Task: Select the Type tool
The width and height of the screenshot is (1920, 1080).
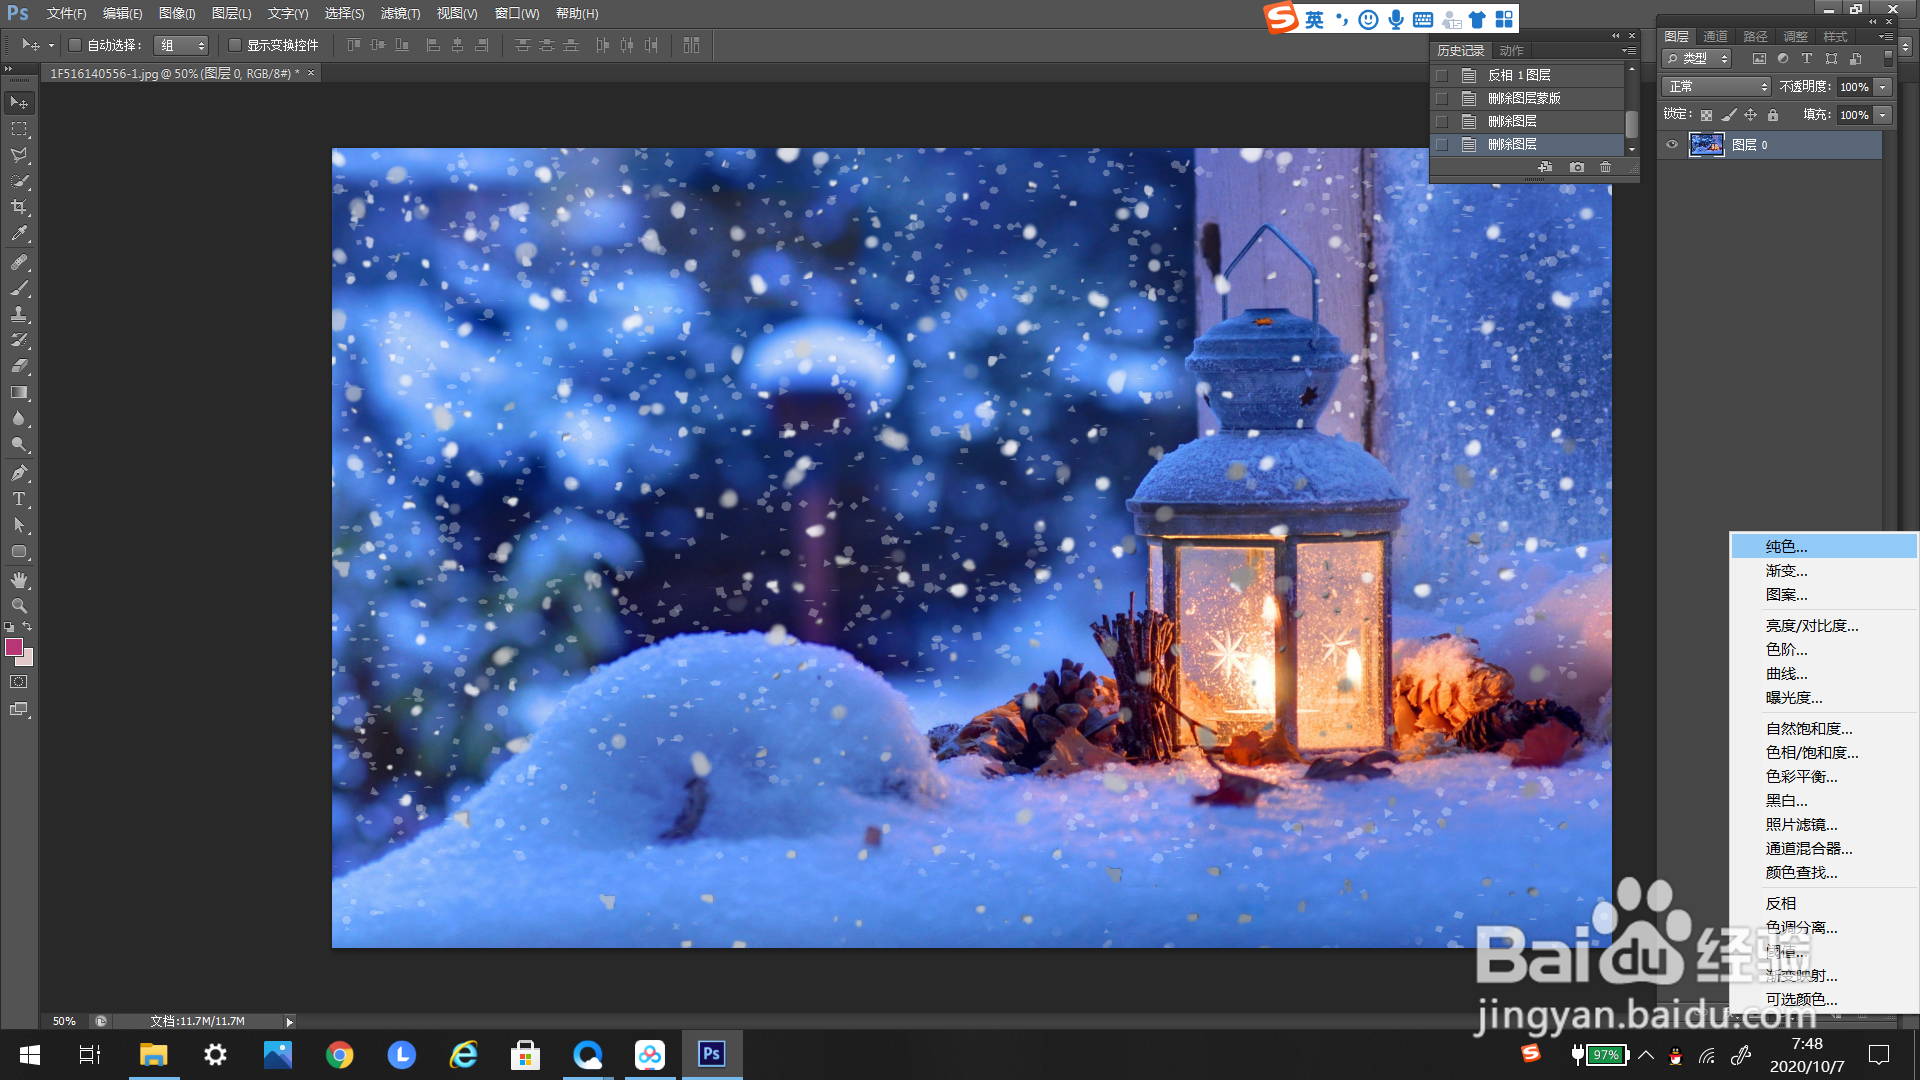Action: pyautogui.click(x=19, y=499)
